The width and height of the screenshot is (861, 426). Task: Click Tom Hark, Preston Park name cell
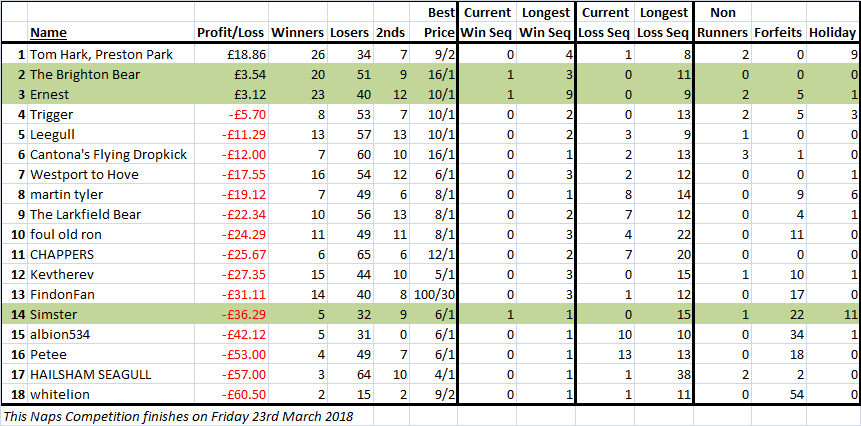point(101,54)
